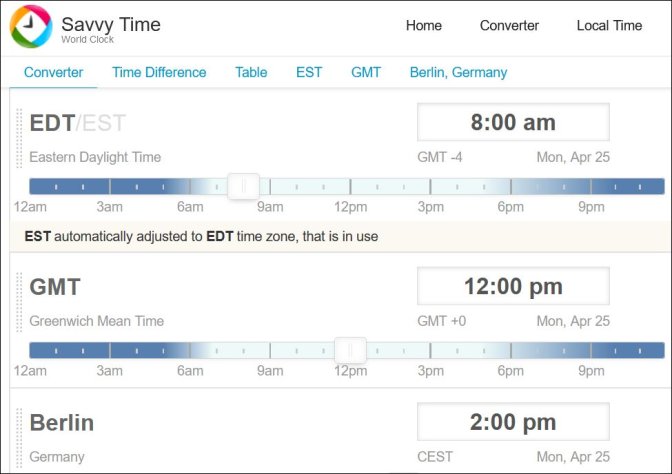
Task: Click the Savvy Time clock logo
Action: tap(31, 26)
